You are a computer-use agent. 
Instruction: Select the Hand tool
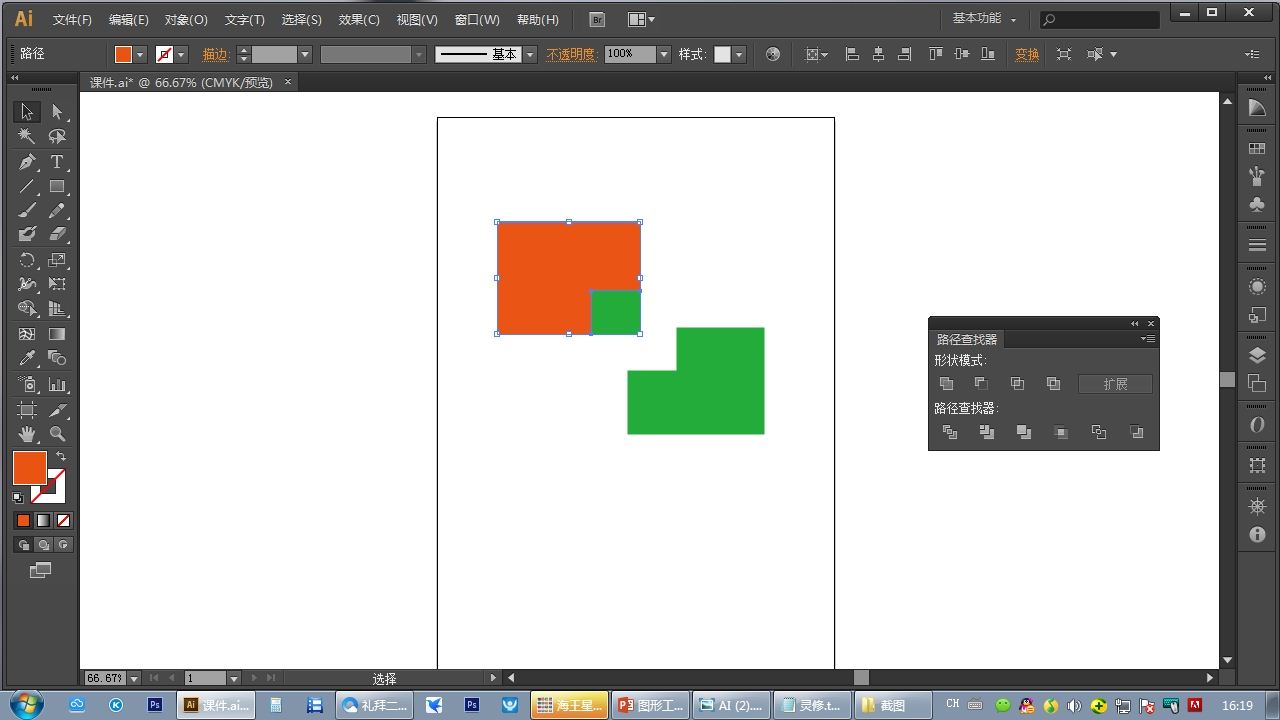point(27,434)
